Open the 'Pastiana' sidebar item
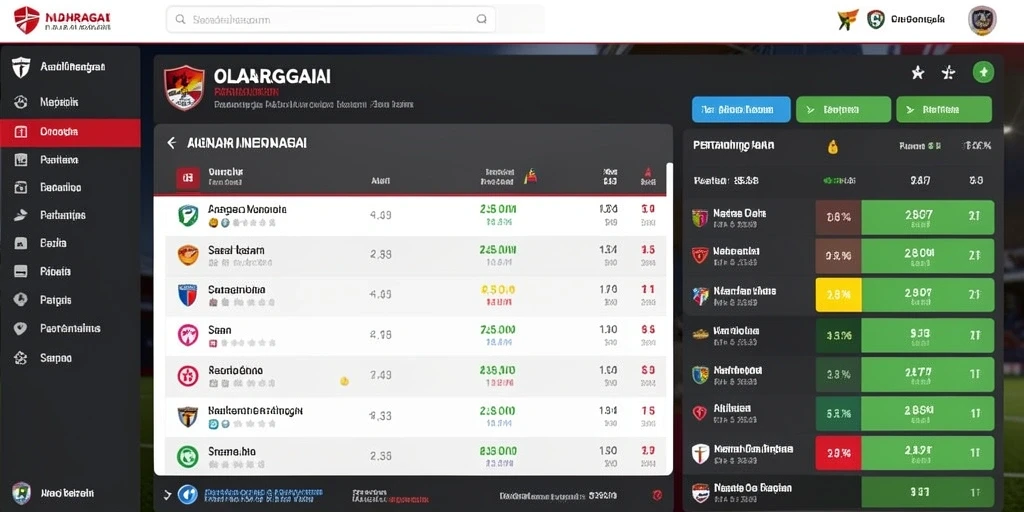This screenshot has width=1024, height=512. 70,159
